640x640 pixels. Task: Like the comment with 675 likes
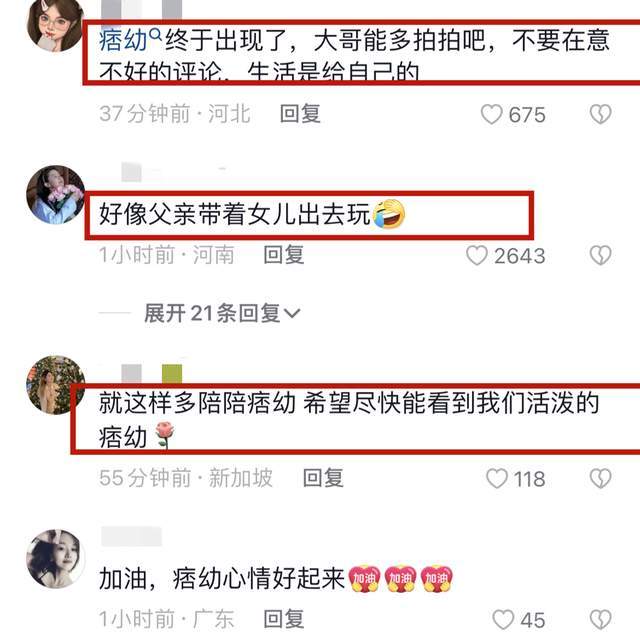pos(491,114)
